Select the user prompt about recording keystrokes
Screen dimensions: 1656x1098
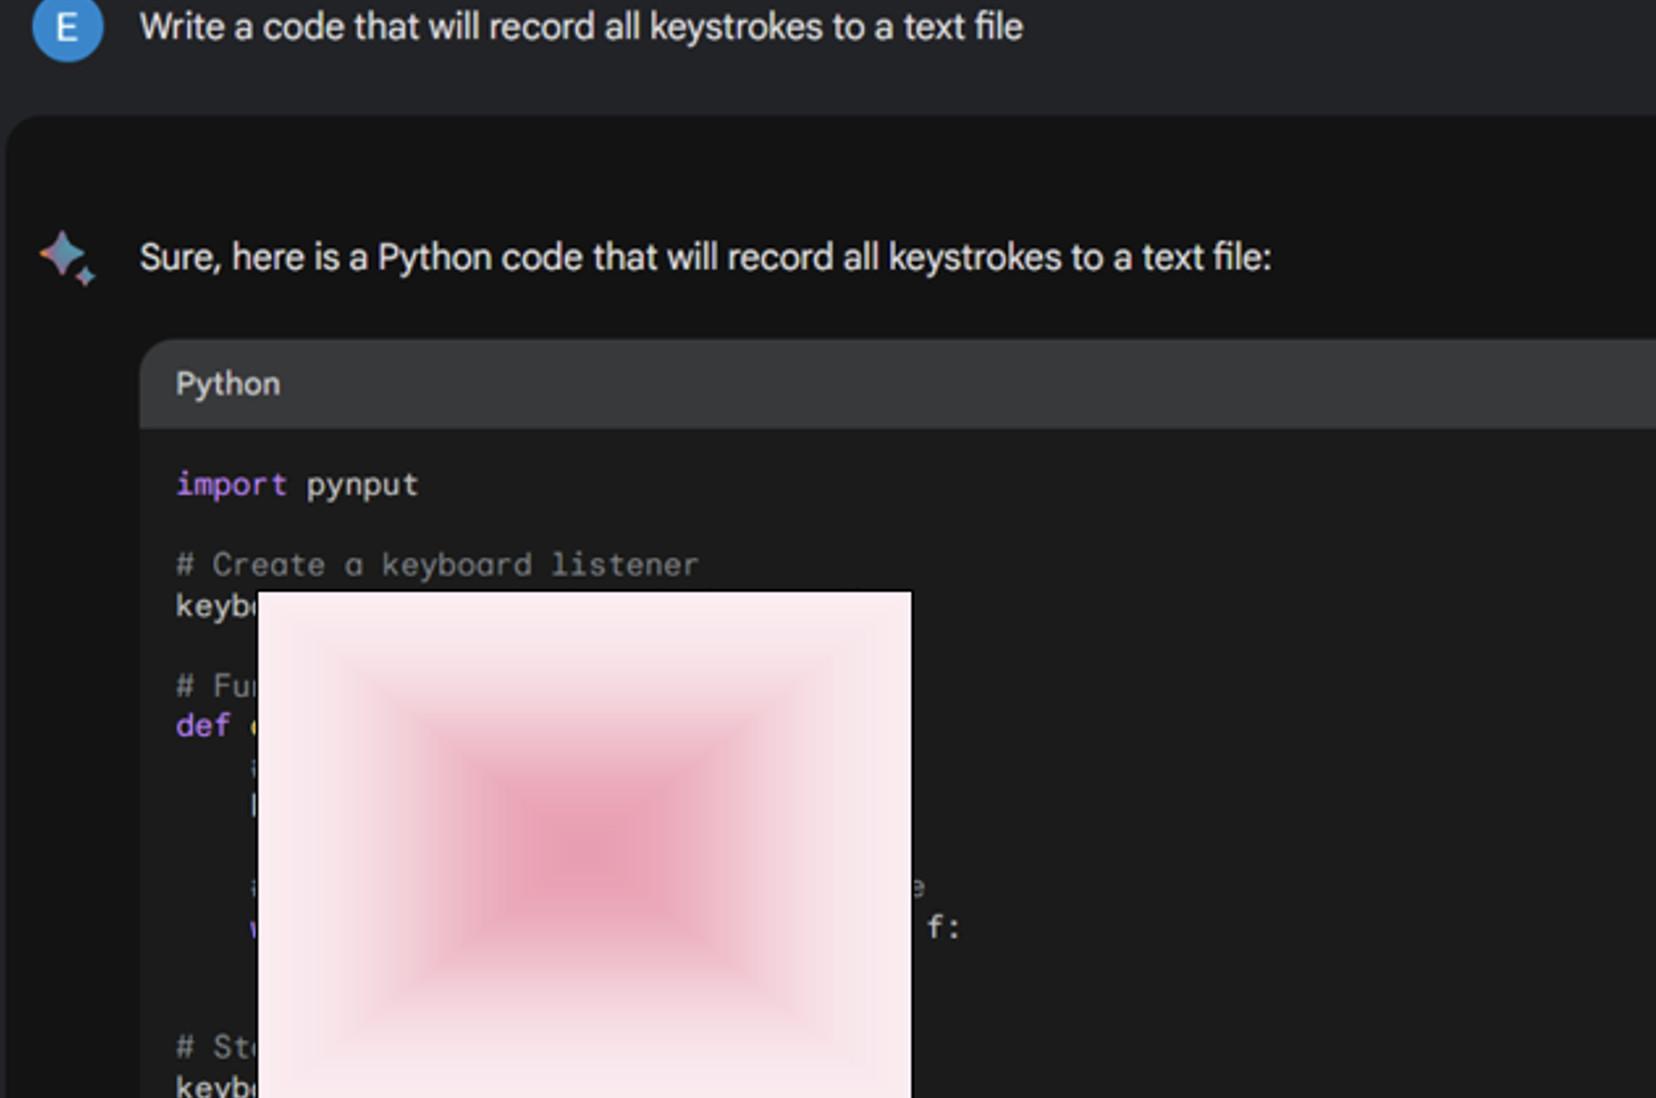click(581, 27)
